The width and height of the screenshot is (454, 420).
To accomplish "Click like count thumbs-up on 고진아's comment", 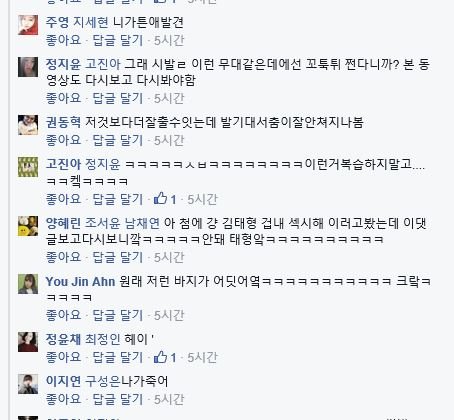I will (165, 199).
